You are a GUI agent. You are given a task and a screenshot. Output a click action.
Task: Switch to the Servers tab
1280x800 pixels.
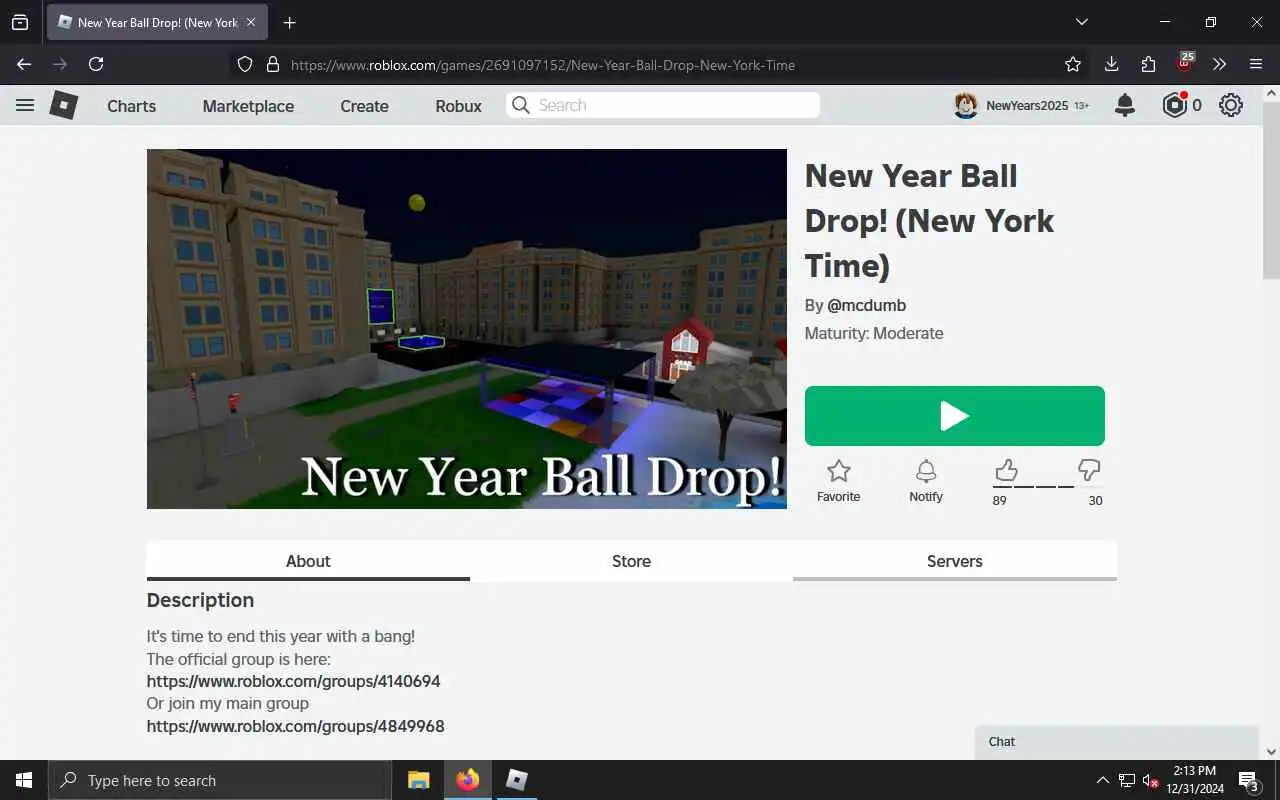pos(955,561)
